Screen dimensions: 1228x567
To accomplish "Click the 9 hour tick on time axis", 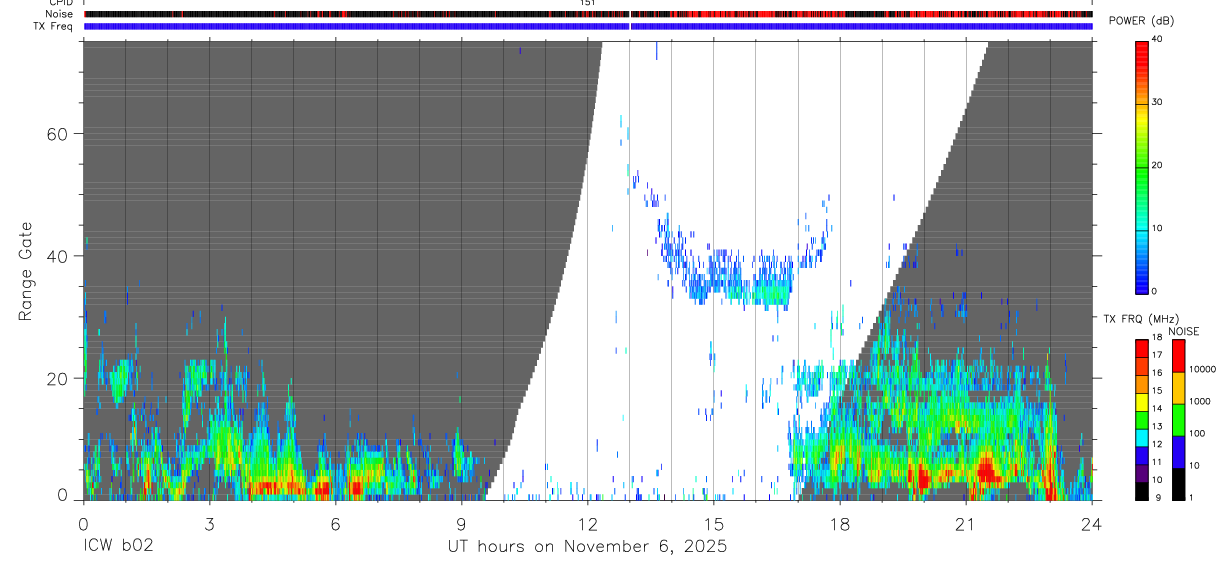I will coord(461,523).
